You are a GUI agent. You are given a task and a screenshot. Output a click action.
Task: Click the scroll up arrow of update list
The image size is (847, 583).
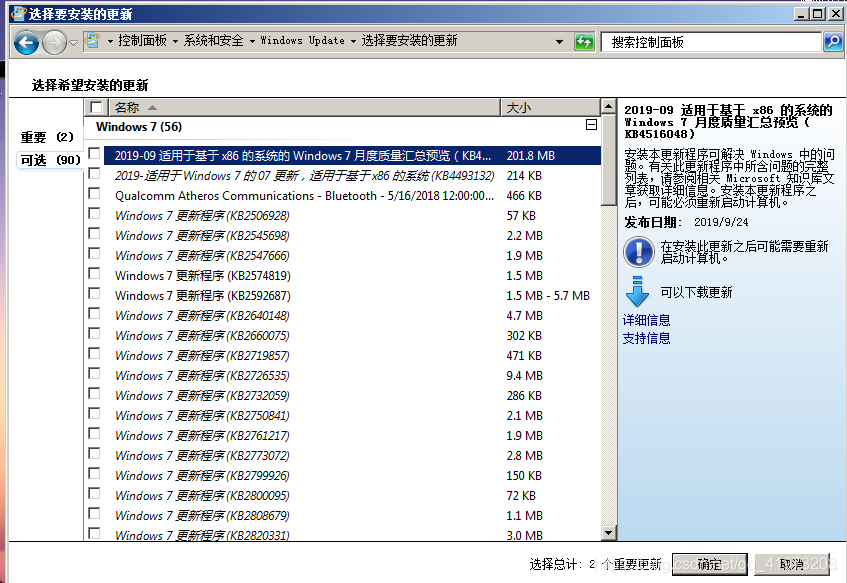(609, 106)
